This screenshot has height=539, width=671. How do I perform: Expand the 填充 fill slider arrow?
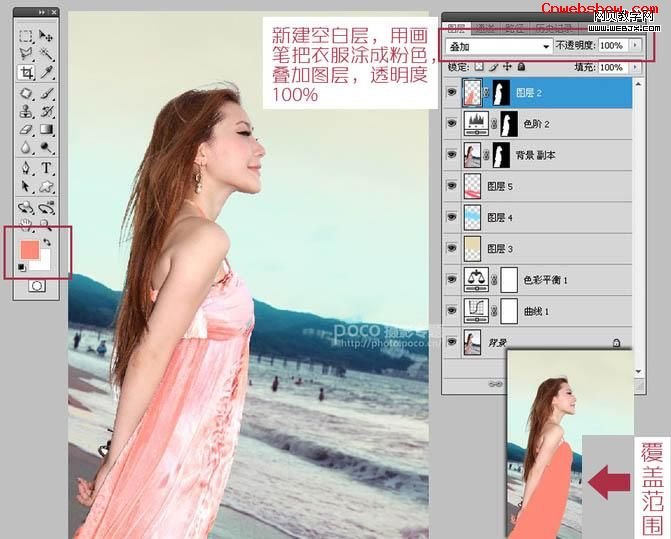635,67
